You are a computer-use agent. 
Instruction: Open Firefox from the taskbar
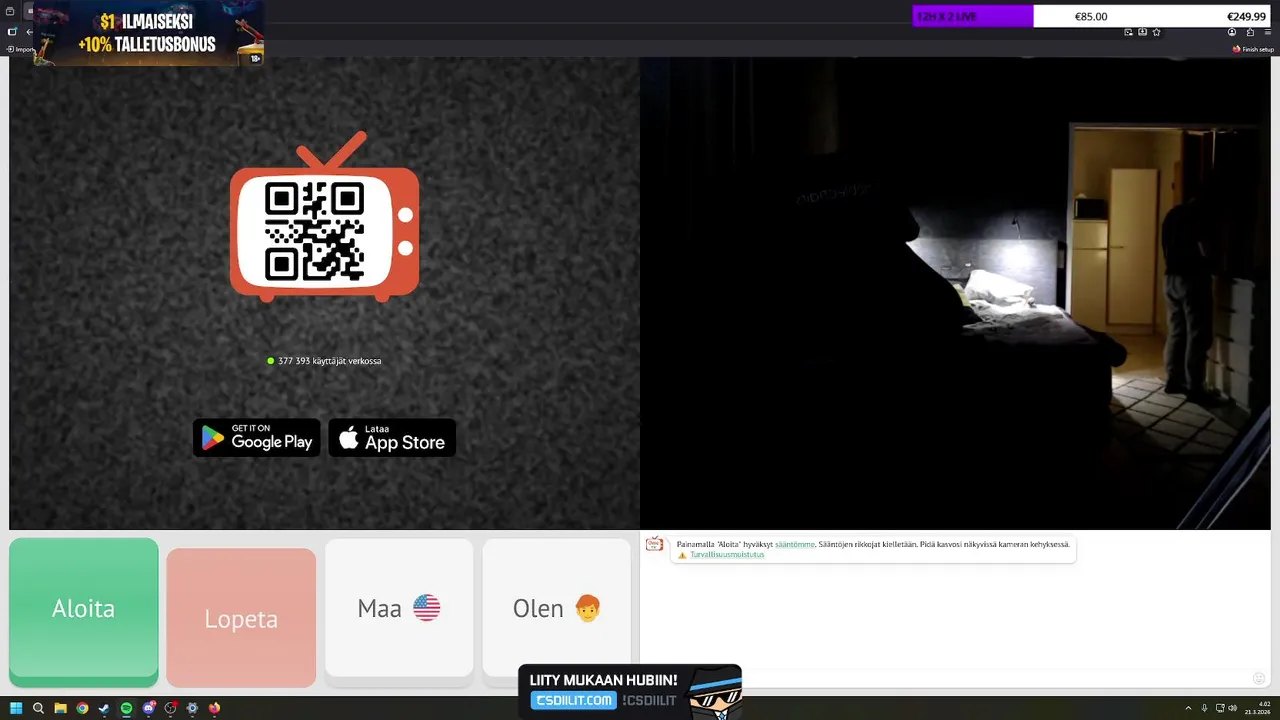[x=214, y=708]
